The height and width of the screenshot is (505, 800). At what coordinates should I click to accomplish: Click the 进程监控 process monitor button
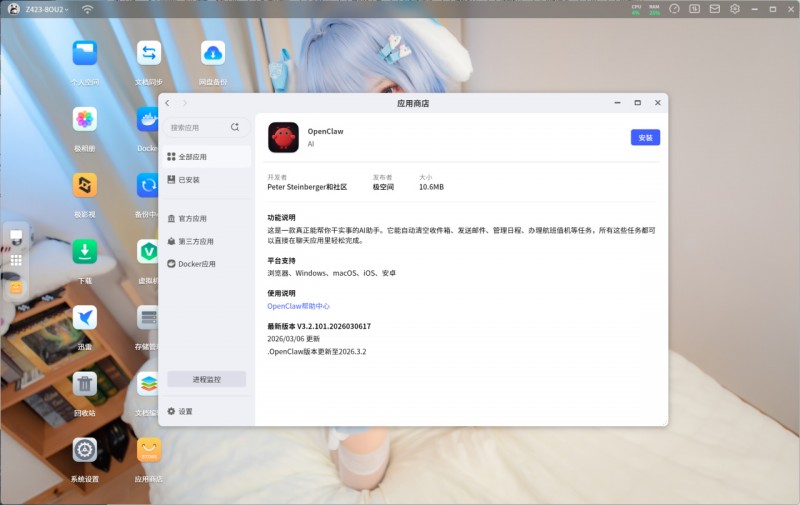point(207,379)
